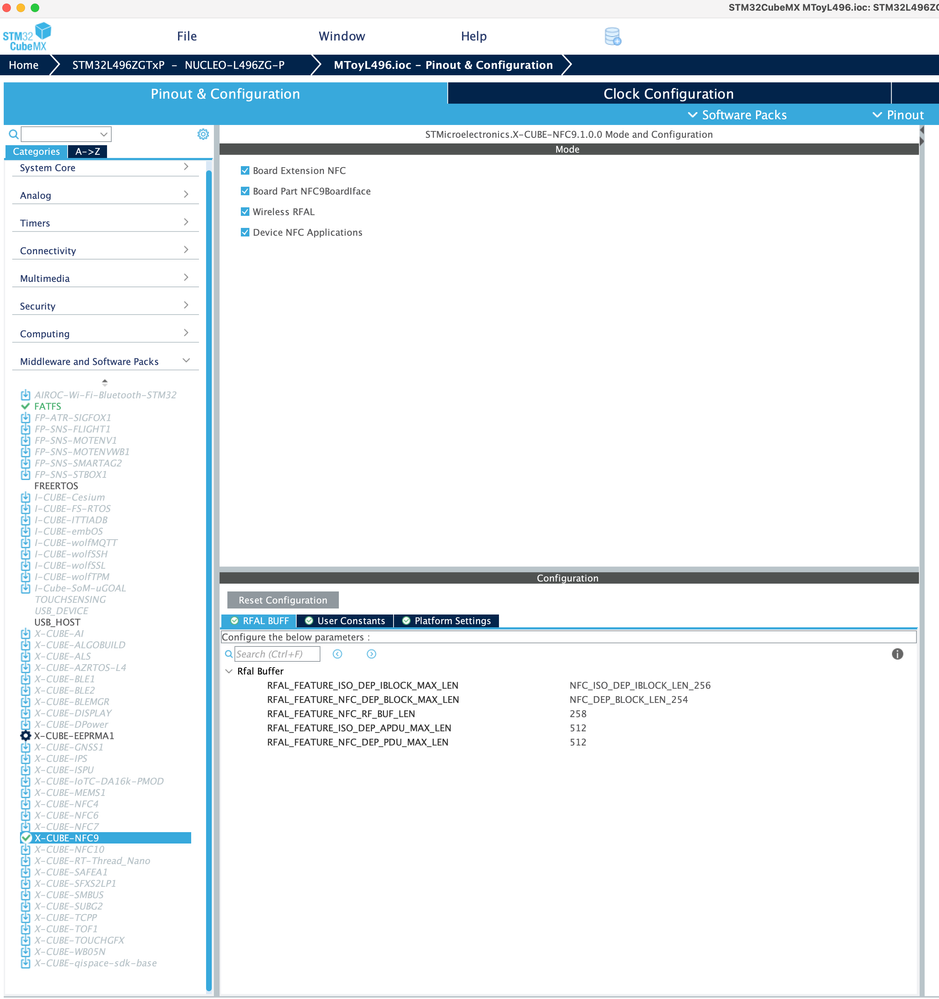The height and width of the screenshot is (999, 939).
Task: Click download icon beside X-CUBE-qispace-sdk-base
Action: [25, 963]
